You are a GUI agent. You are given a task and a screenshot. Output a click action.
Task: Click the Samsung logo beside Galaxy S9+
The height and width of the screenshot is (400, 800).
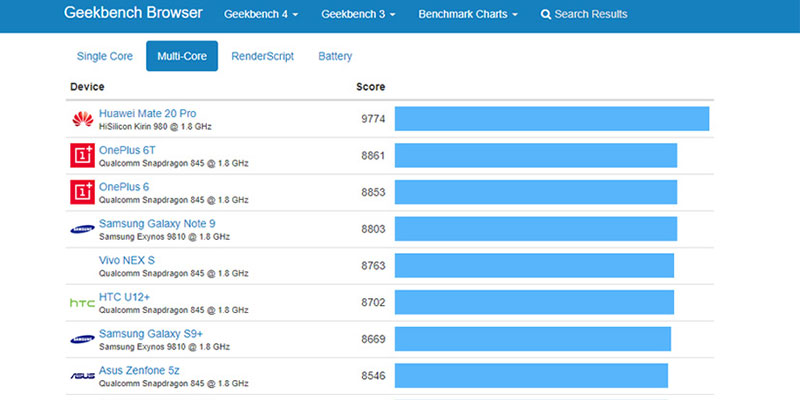[83, 339]
